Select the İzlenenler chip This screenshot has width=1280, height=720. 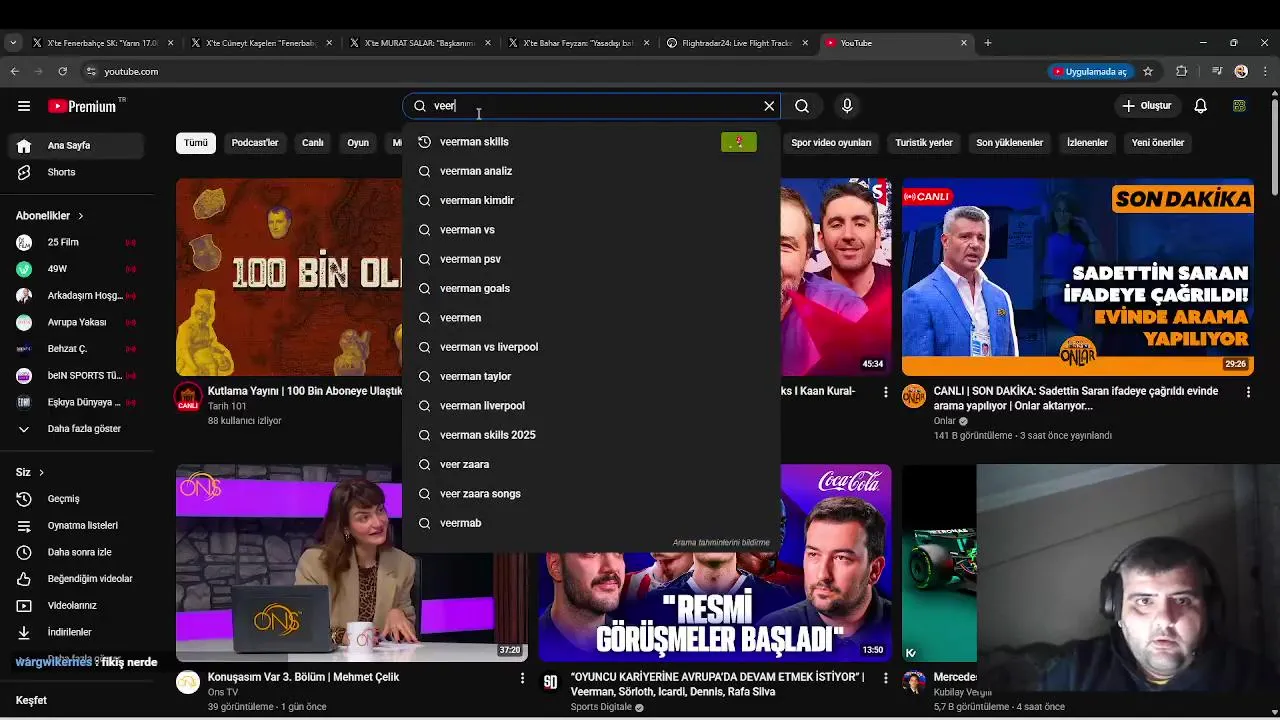(1087, 143)
